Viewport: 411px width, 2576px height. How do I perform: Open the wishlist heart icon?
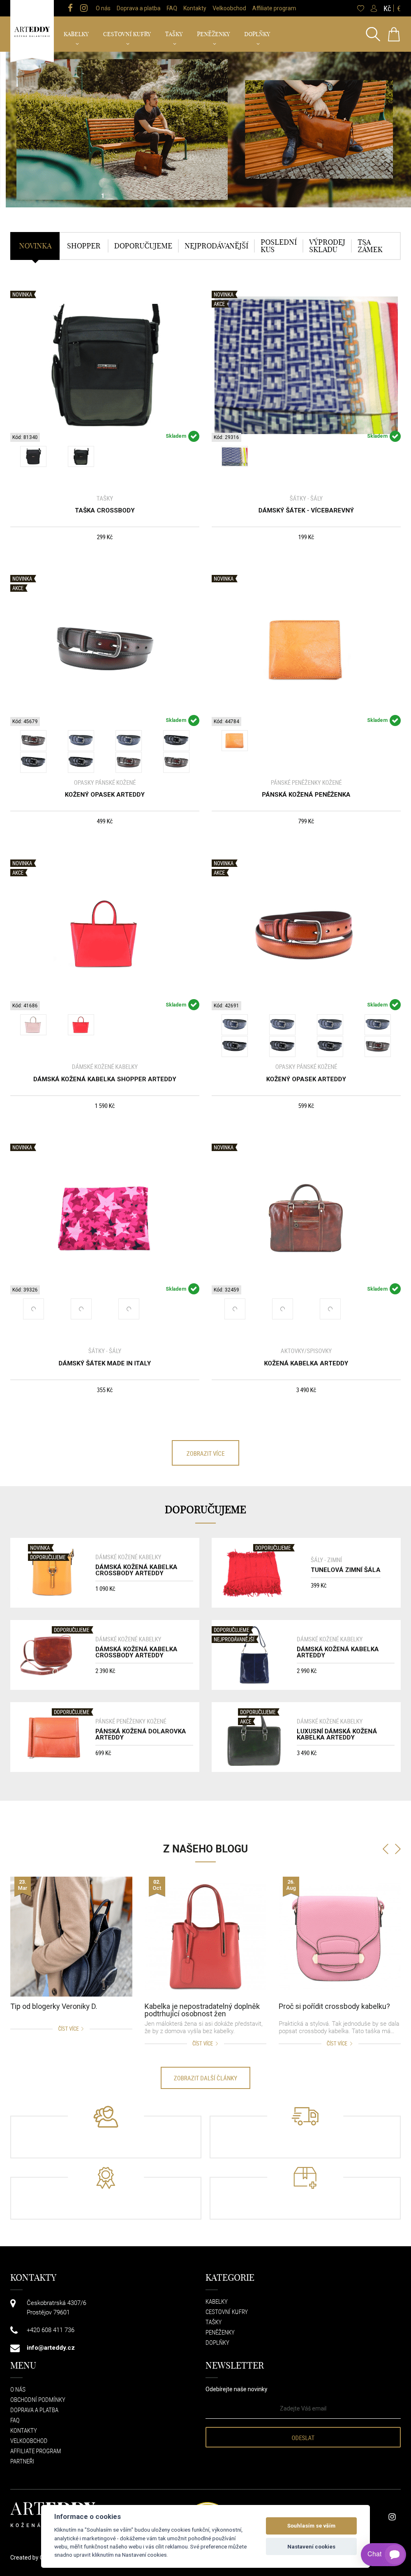360,8
